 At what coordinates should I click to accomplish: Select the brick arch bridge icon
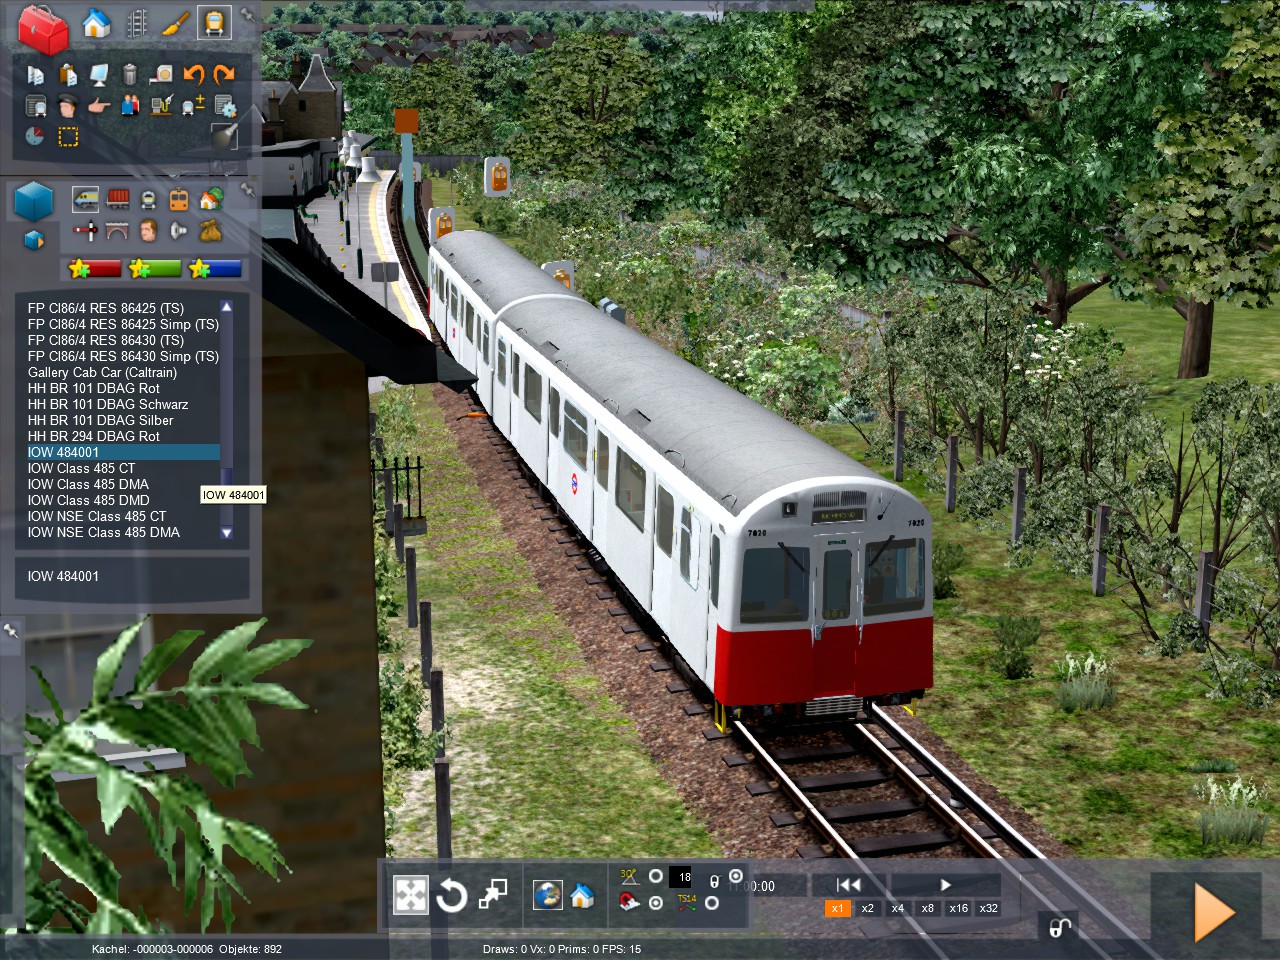[x=118, y=231]
